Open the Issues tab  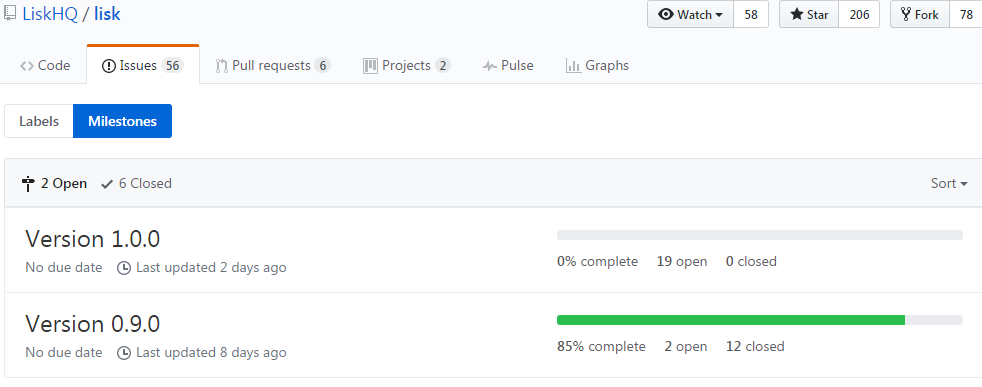point(143,66)
